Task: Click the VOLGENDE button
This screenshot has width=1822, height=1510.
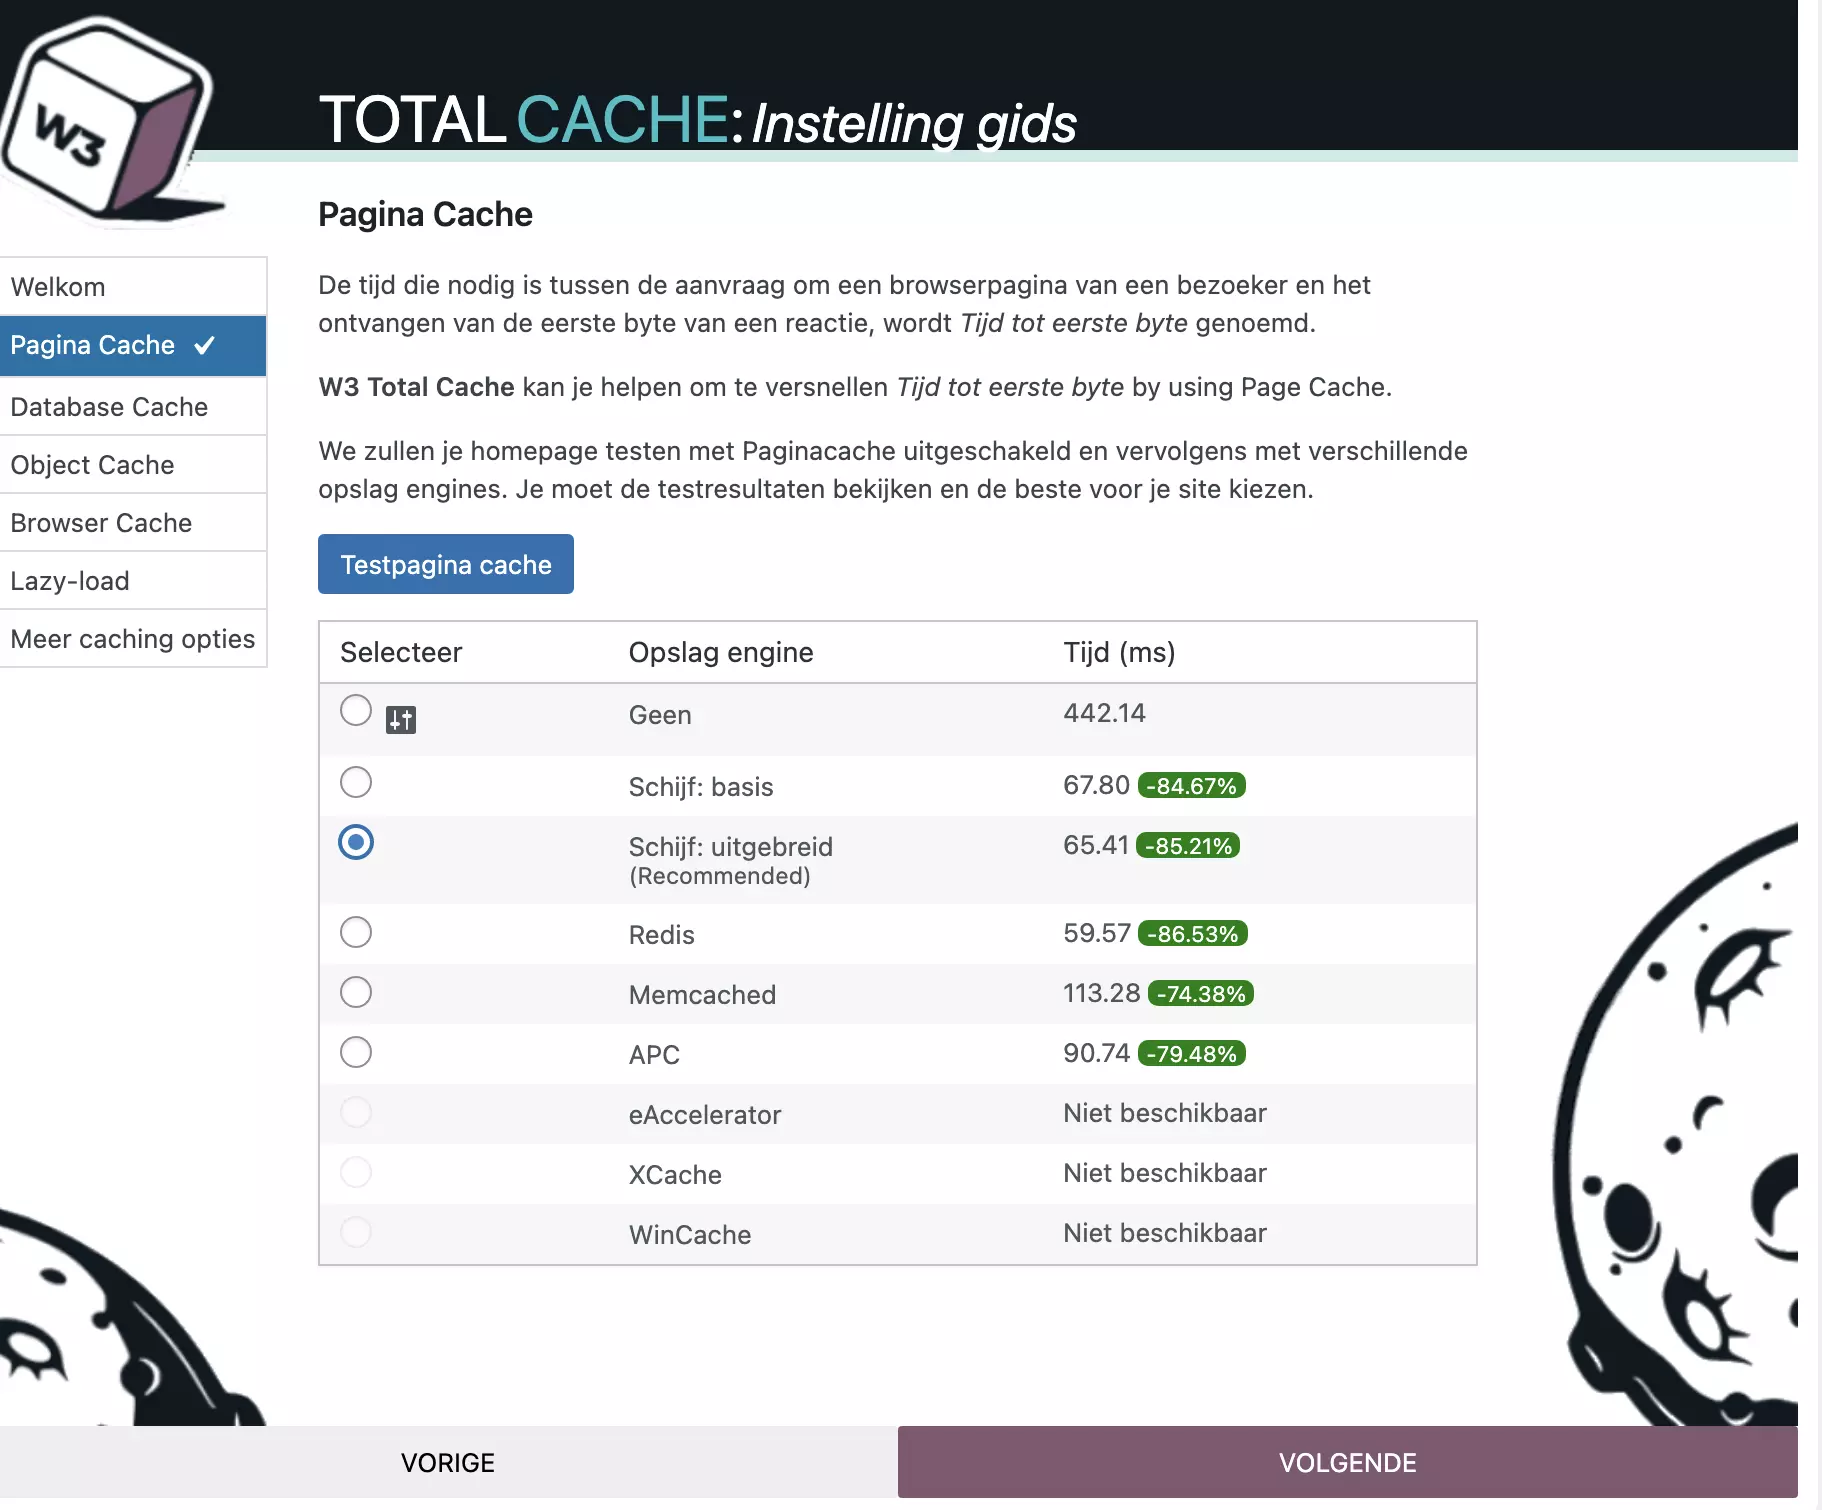Action: (x=1348, y=1462)
